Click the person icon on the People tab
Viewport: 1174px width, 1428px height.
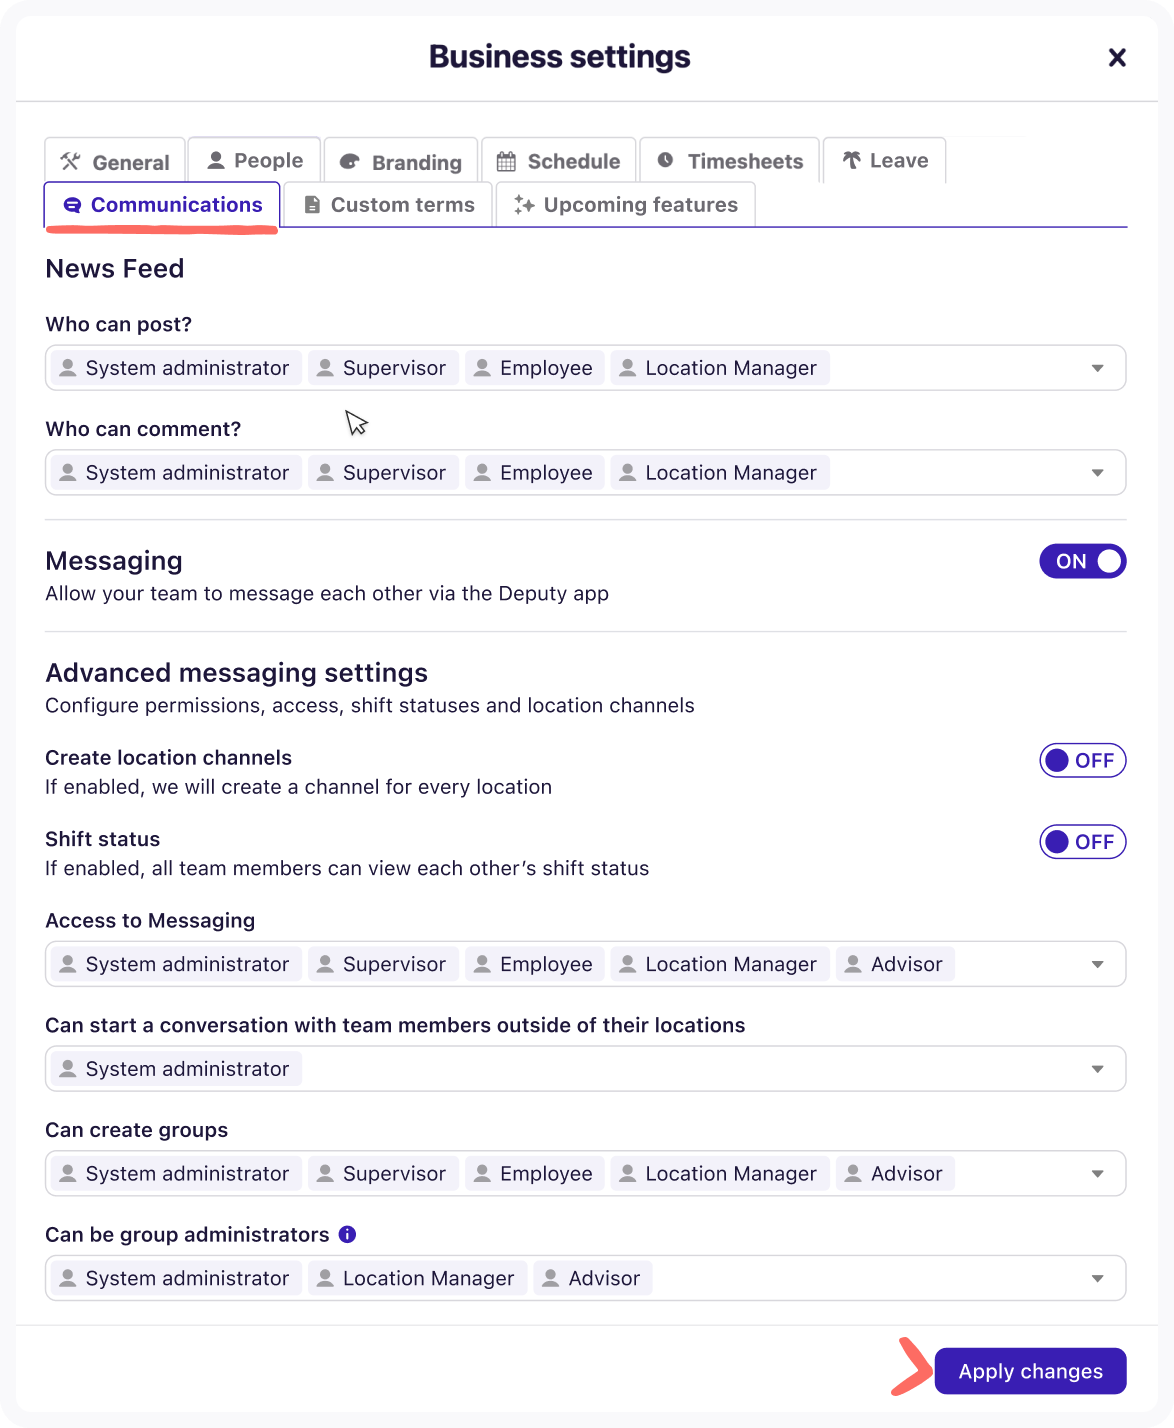[x=214, y=158]
